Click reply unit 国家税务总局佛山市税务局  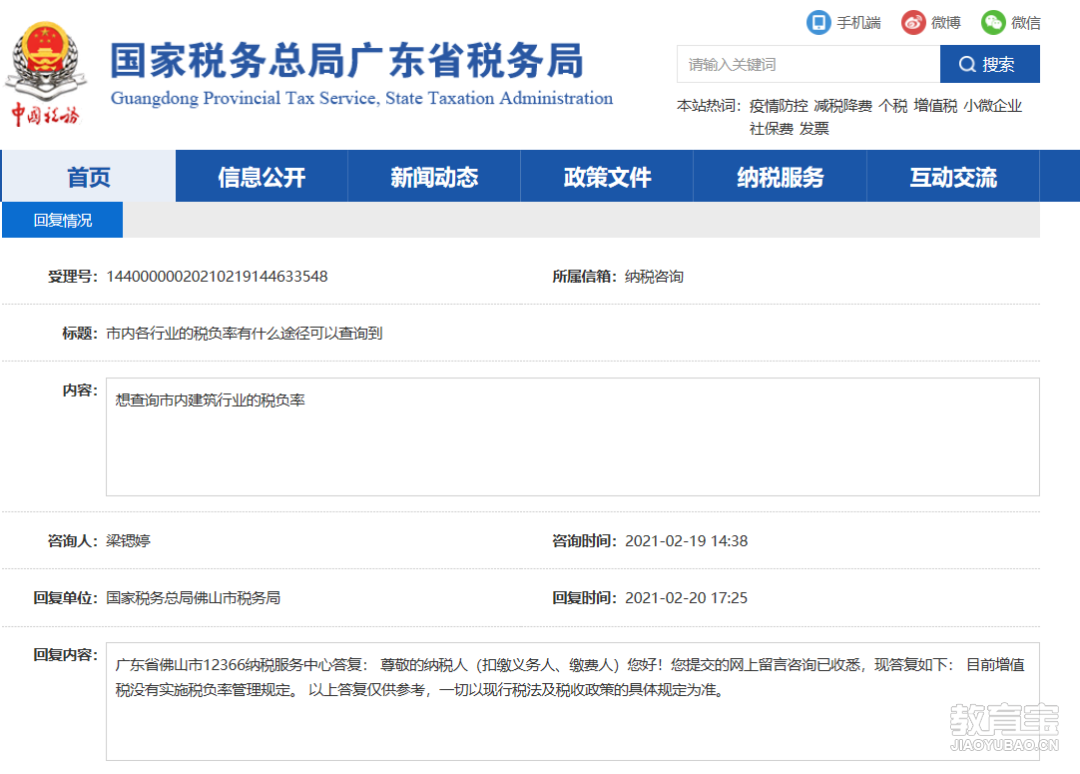click(193, 598)
